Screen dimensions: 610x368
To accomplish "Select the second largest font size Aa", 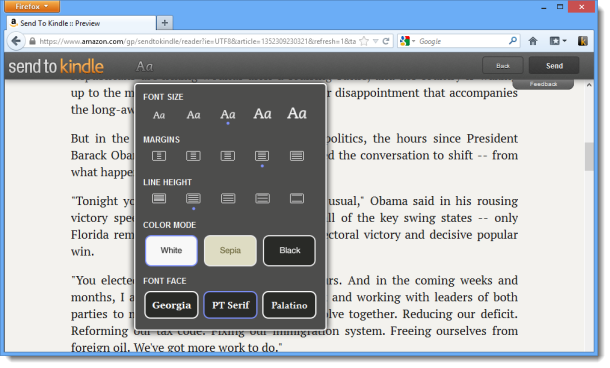I will tap(263, 114).
